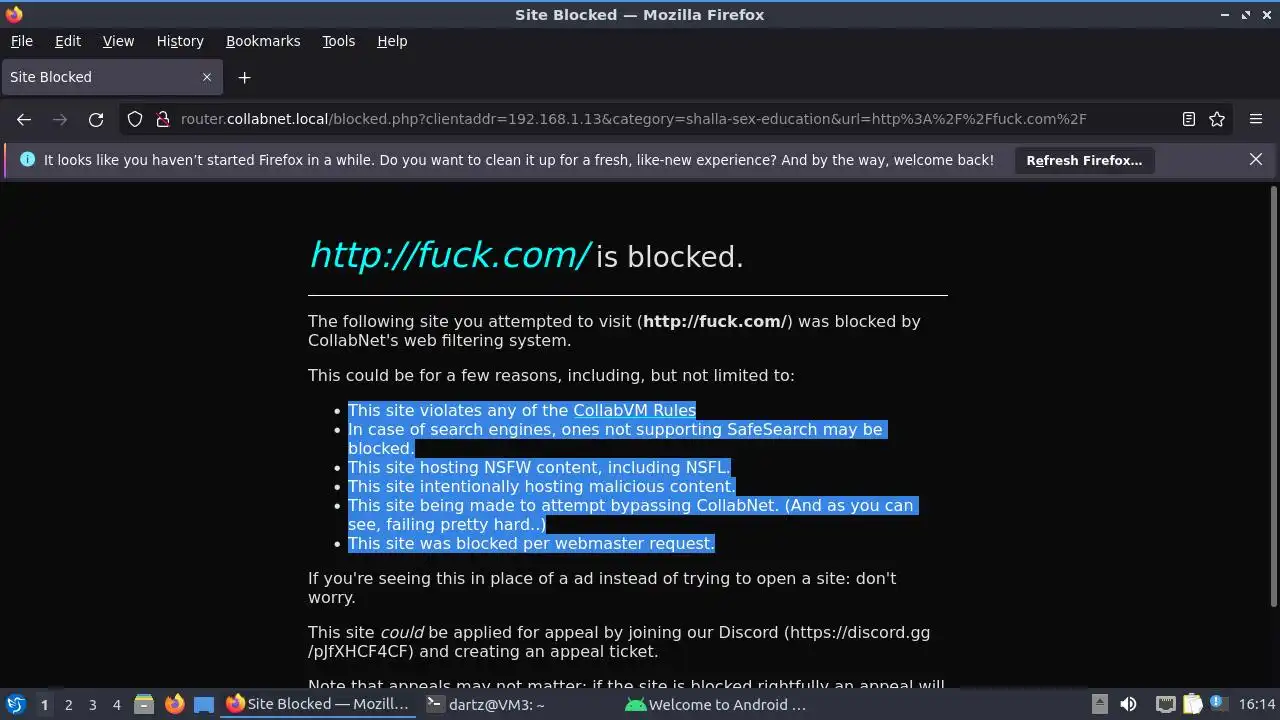The height and width of the screenshot is (720, 1280).
Task: Click 'This site hosting NSFW content' bullet
Action: [539, 467]
